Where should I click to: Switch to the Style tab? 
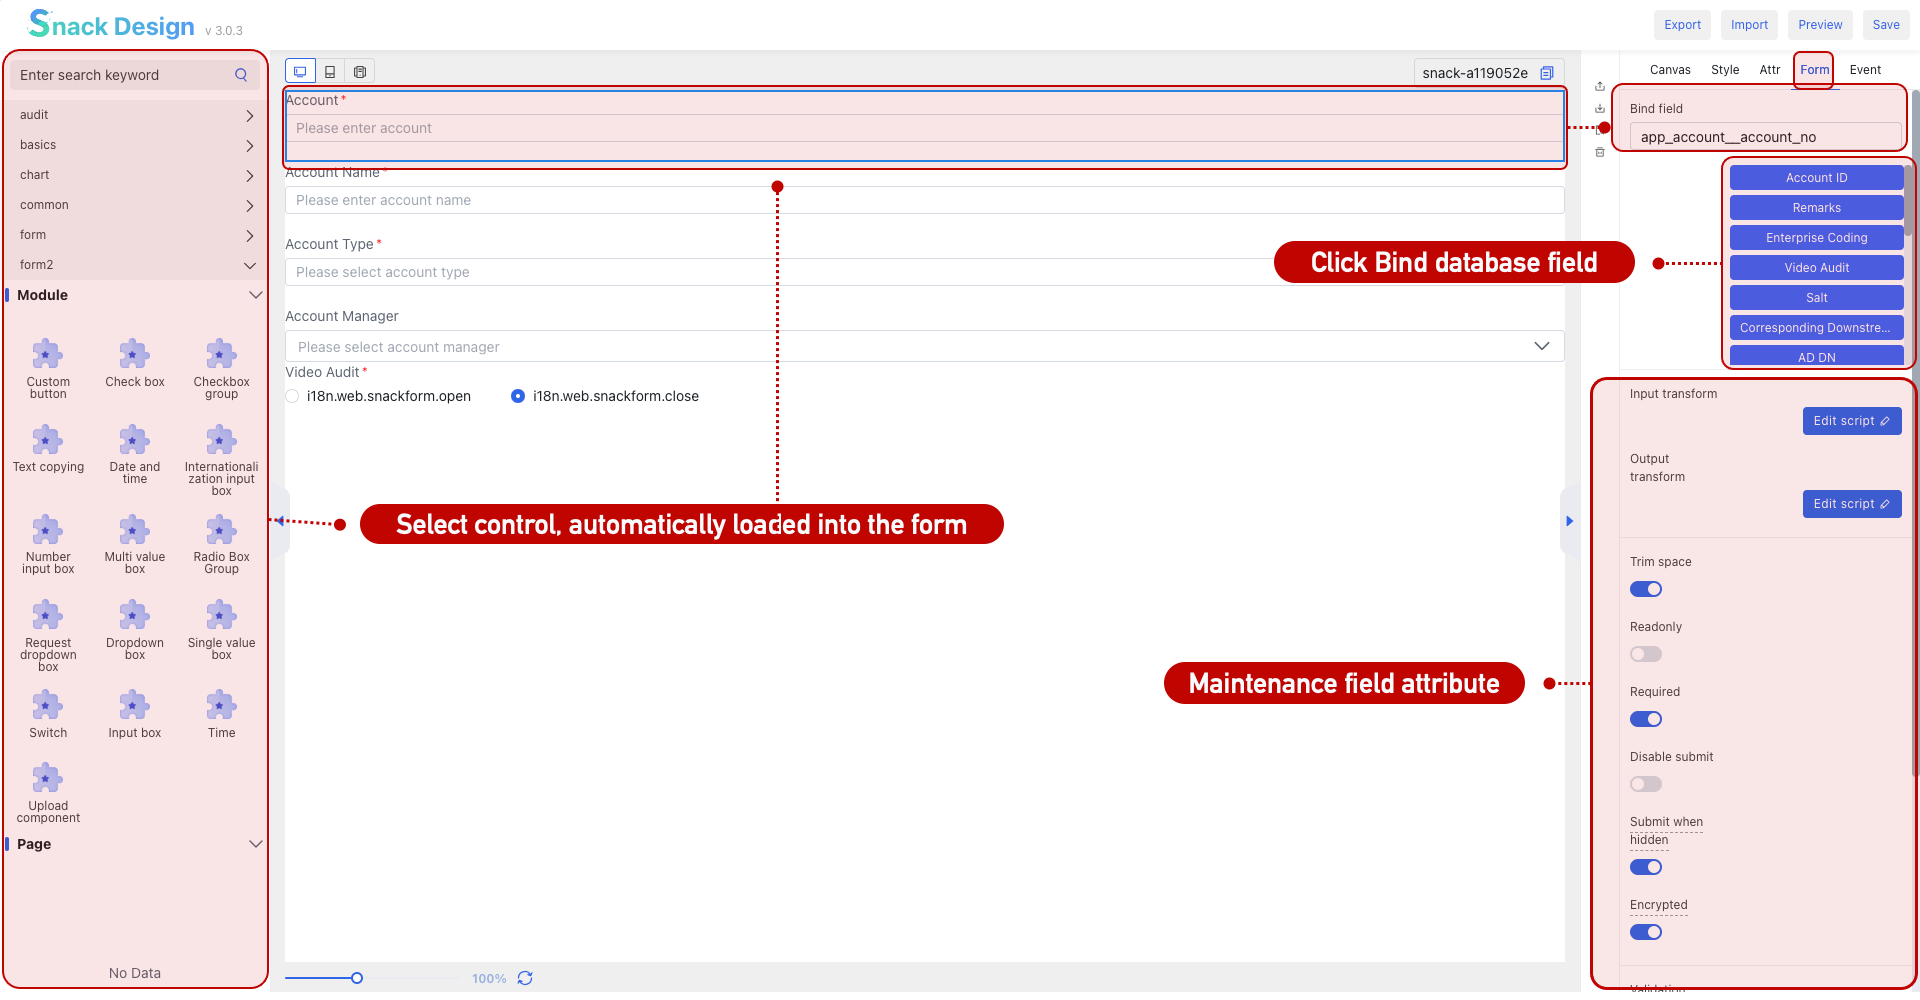[x=1725, y=70]
